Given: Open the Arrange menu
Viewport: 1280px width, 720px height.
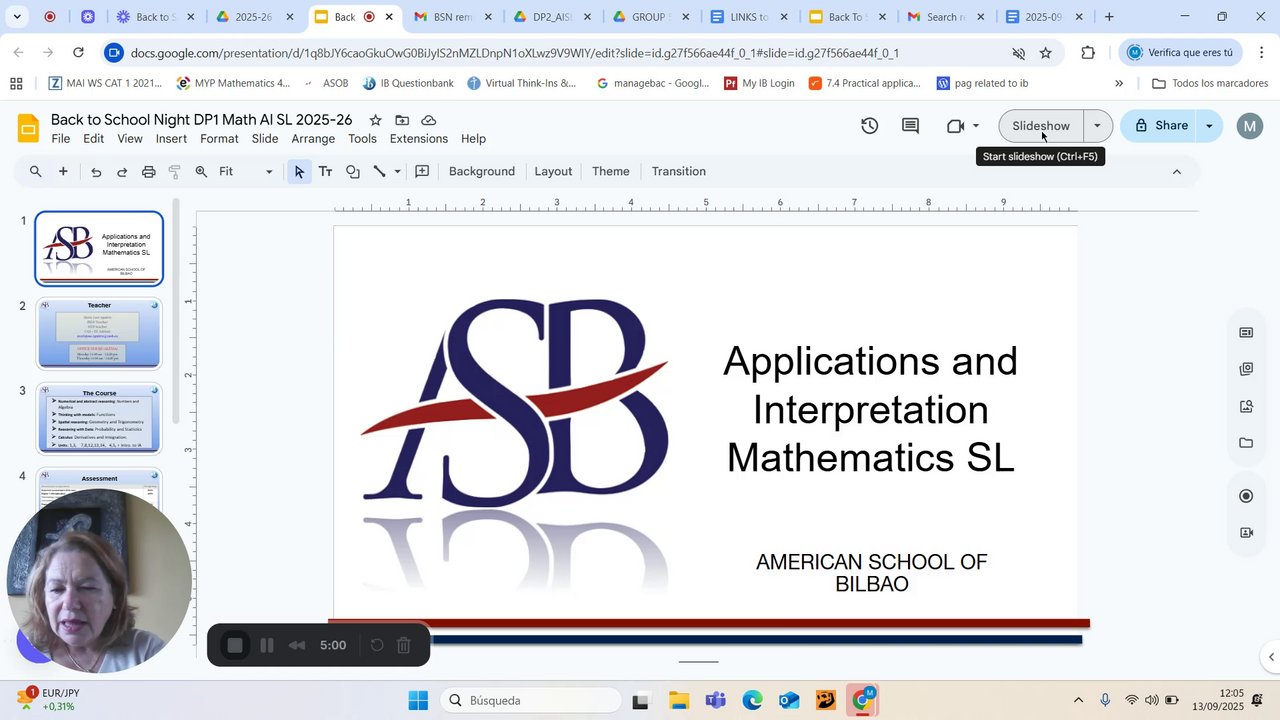Looking at the screenshot, I should coord(313,139).
